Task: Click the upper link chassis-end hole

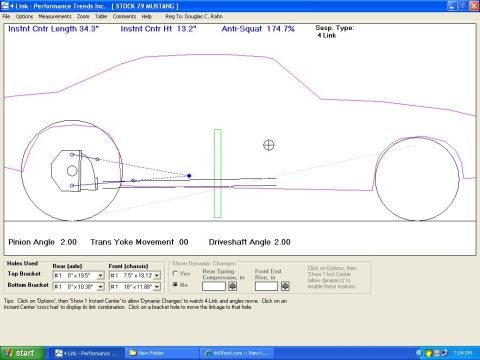Action: click(x=97, y=159)
